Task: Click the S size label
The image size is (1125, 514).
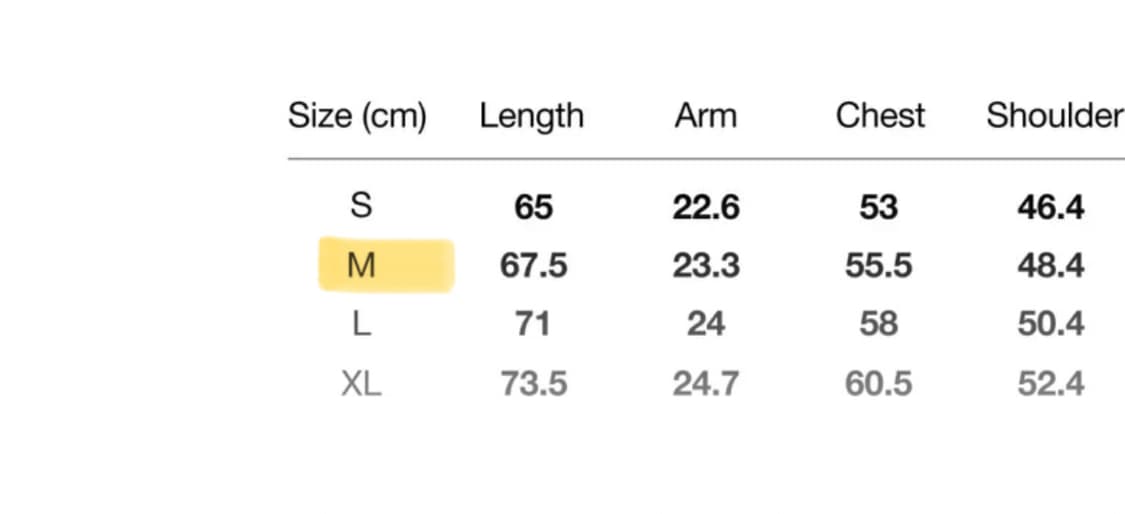Action: pos(361,207)
